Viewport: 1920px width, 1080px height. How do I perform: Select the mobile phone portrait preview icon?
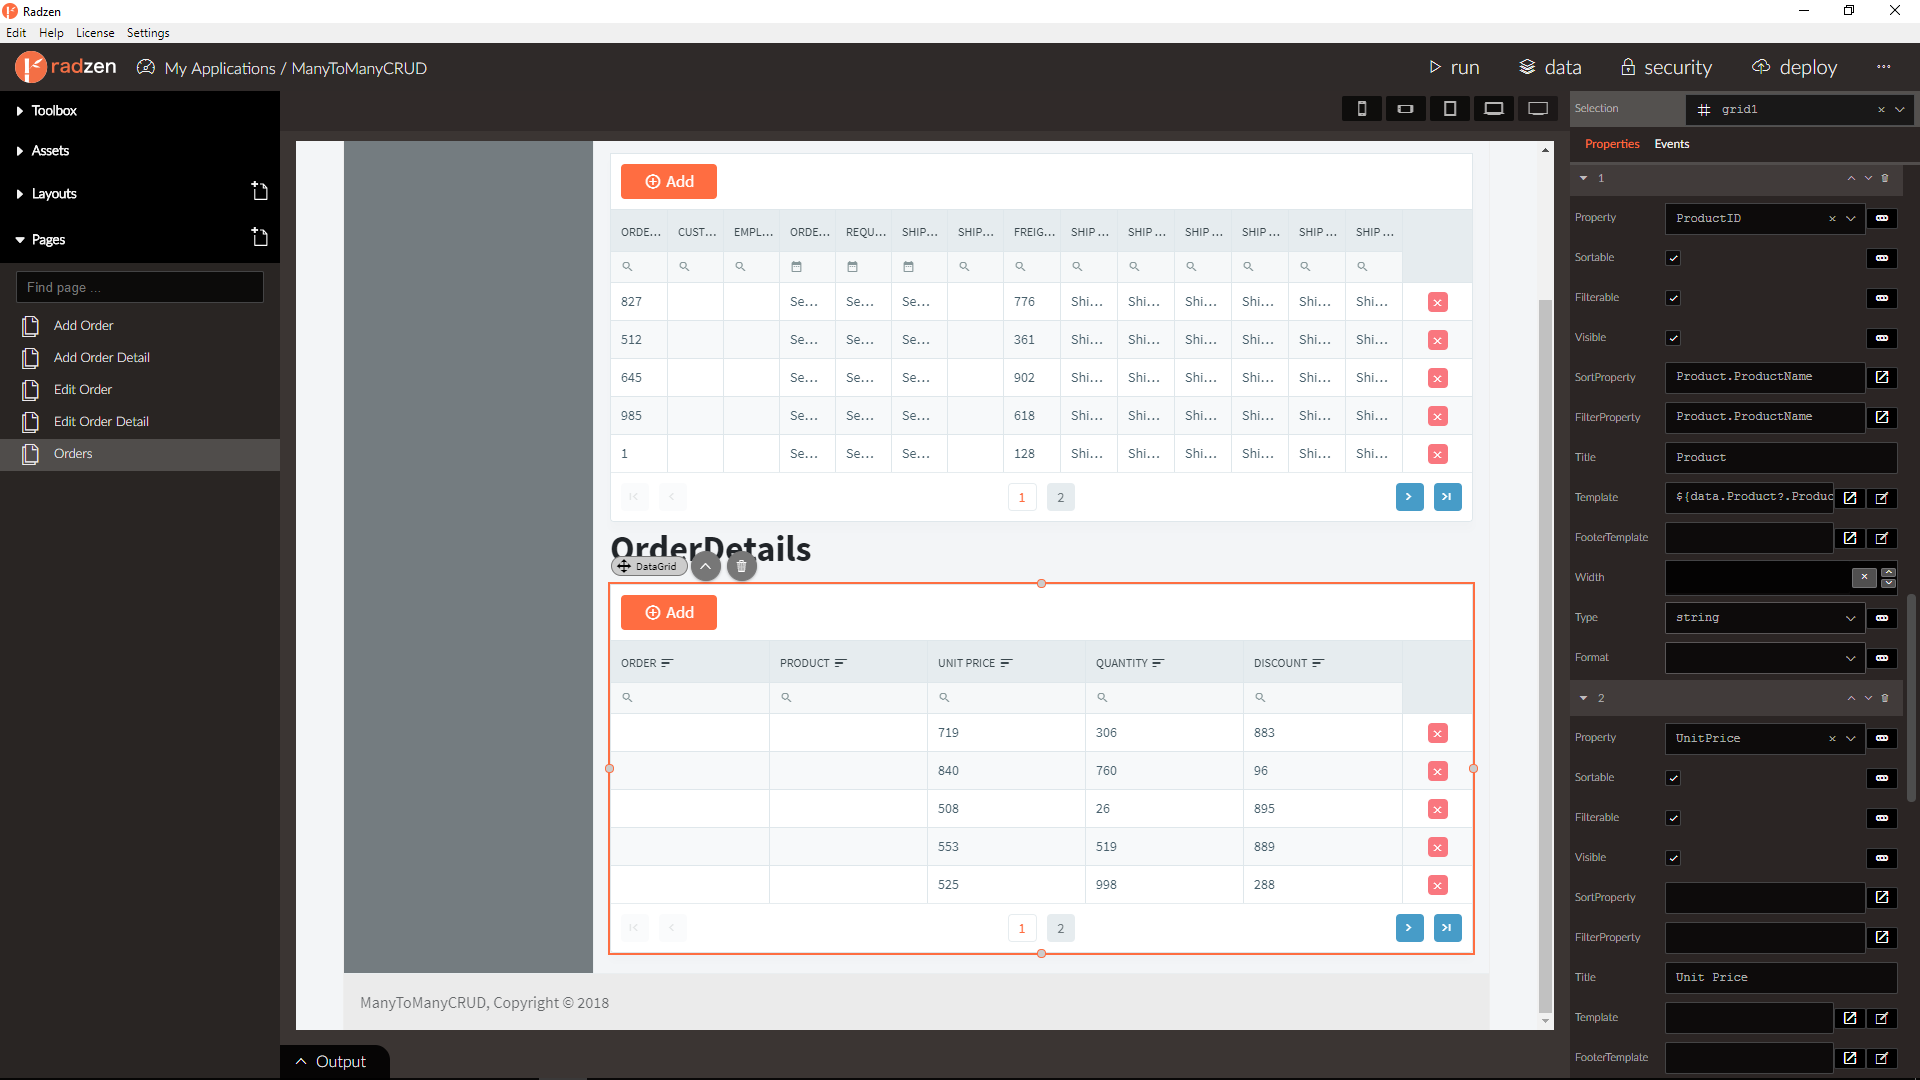click(1361, 108)
